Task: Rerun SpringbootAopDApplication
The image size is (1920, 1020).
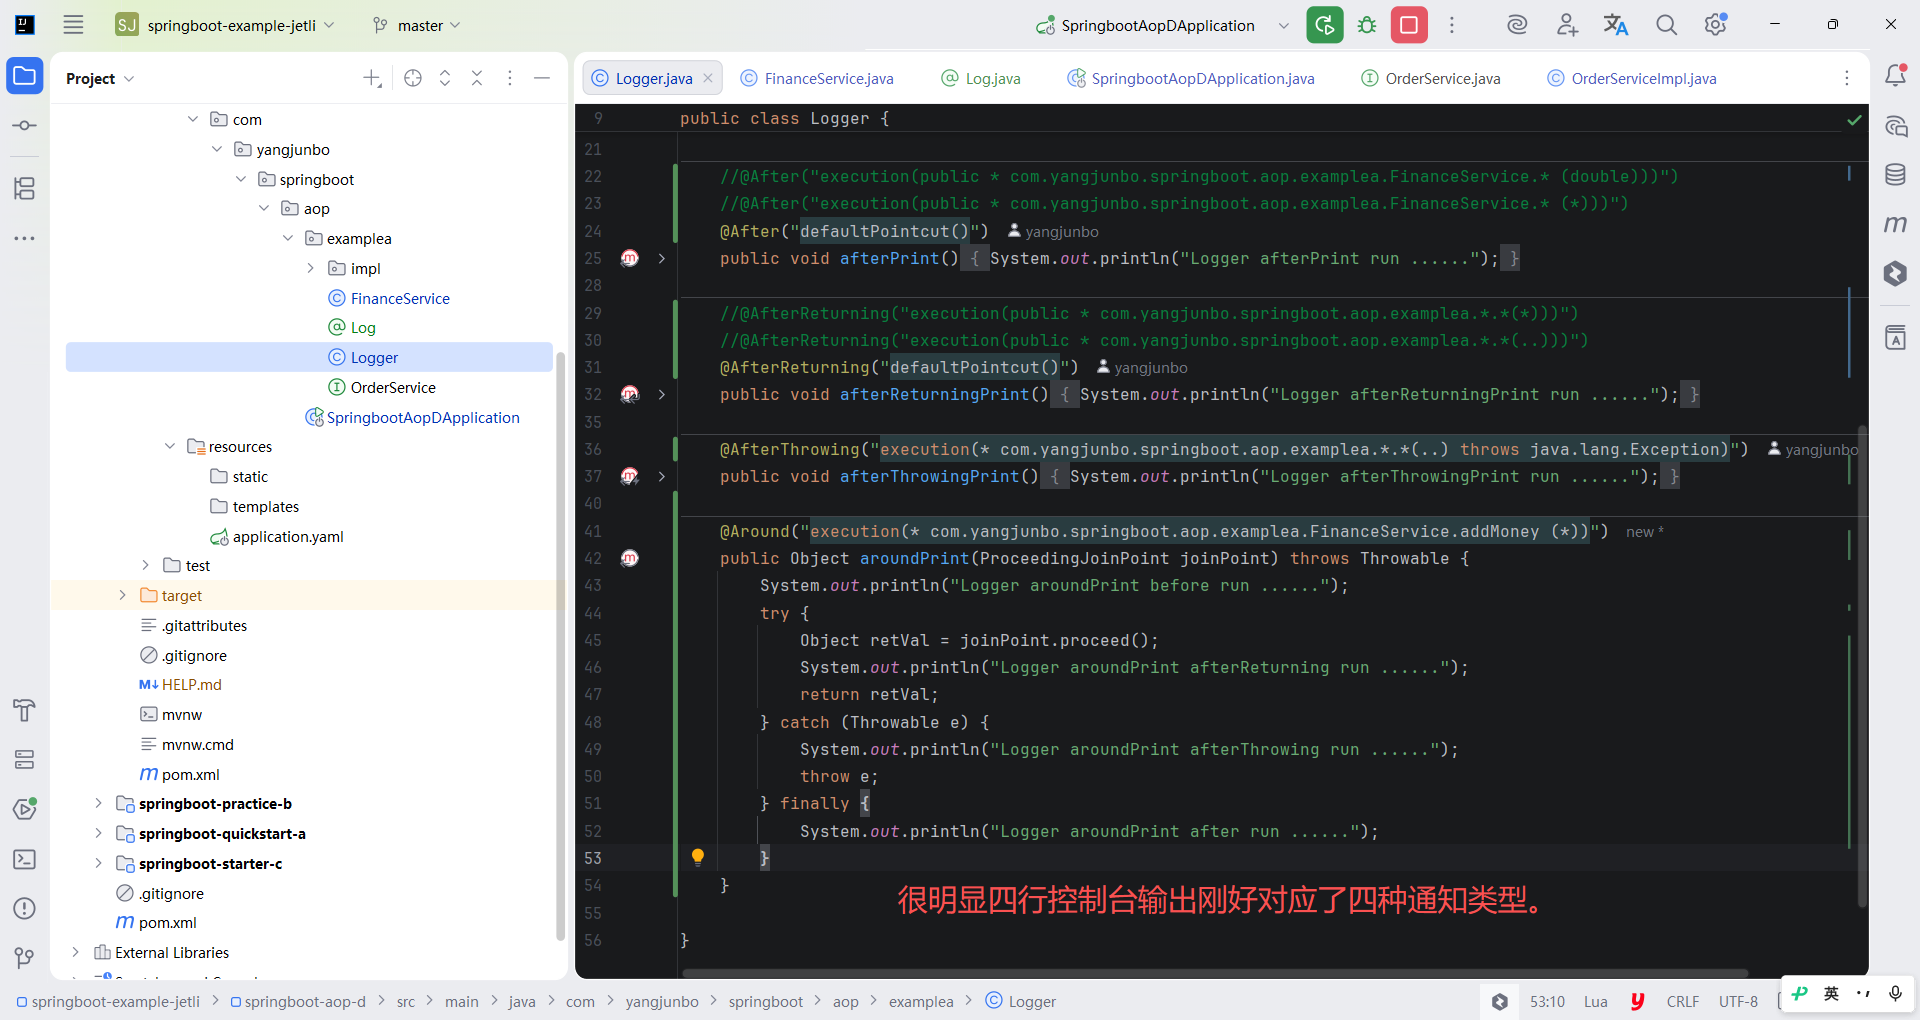Action: pyautogui.click(x=1325, y=25)
